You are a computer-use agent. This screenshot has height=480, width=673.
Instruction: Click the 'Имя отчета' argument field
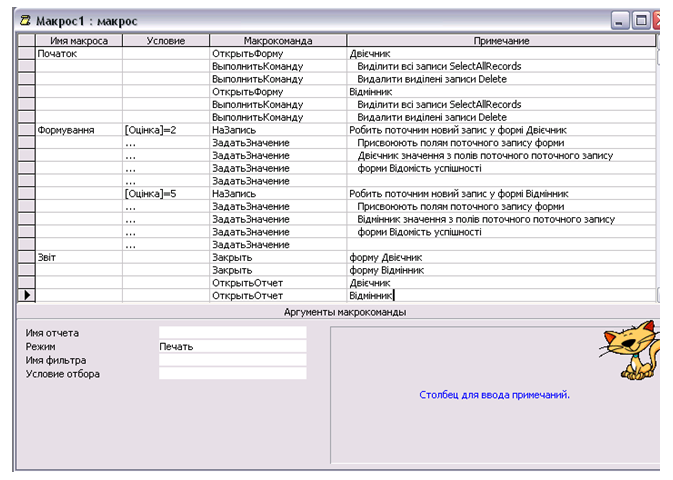coord(233,333)
